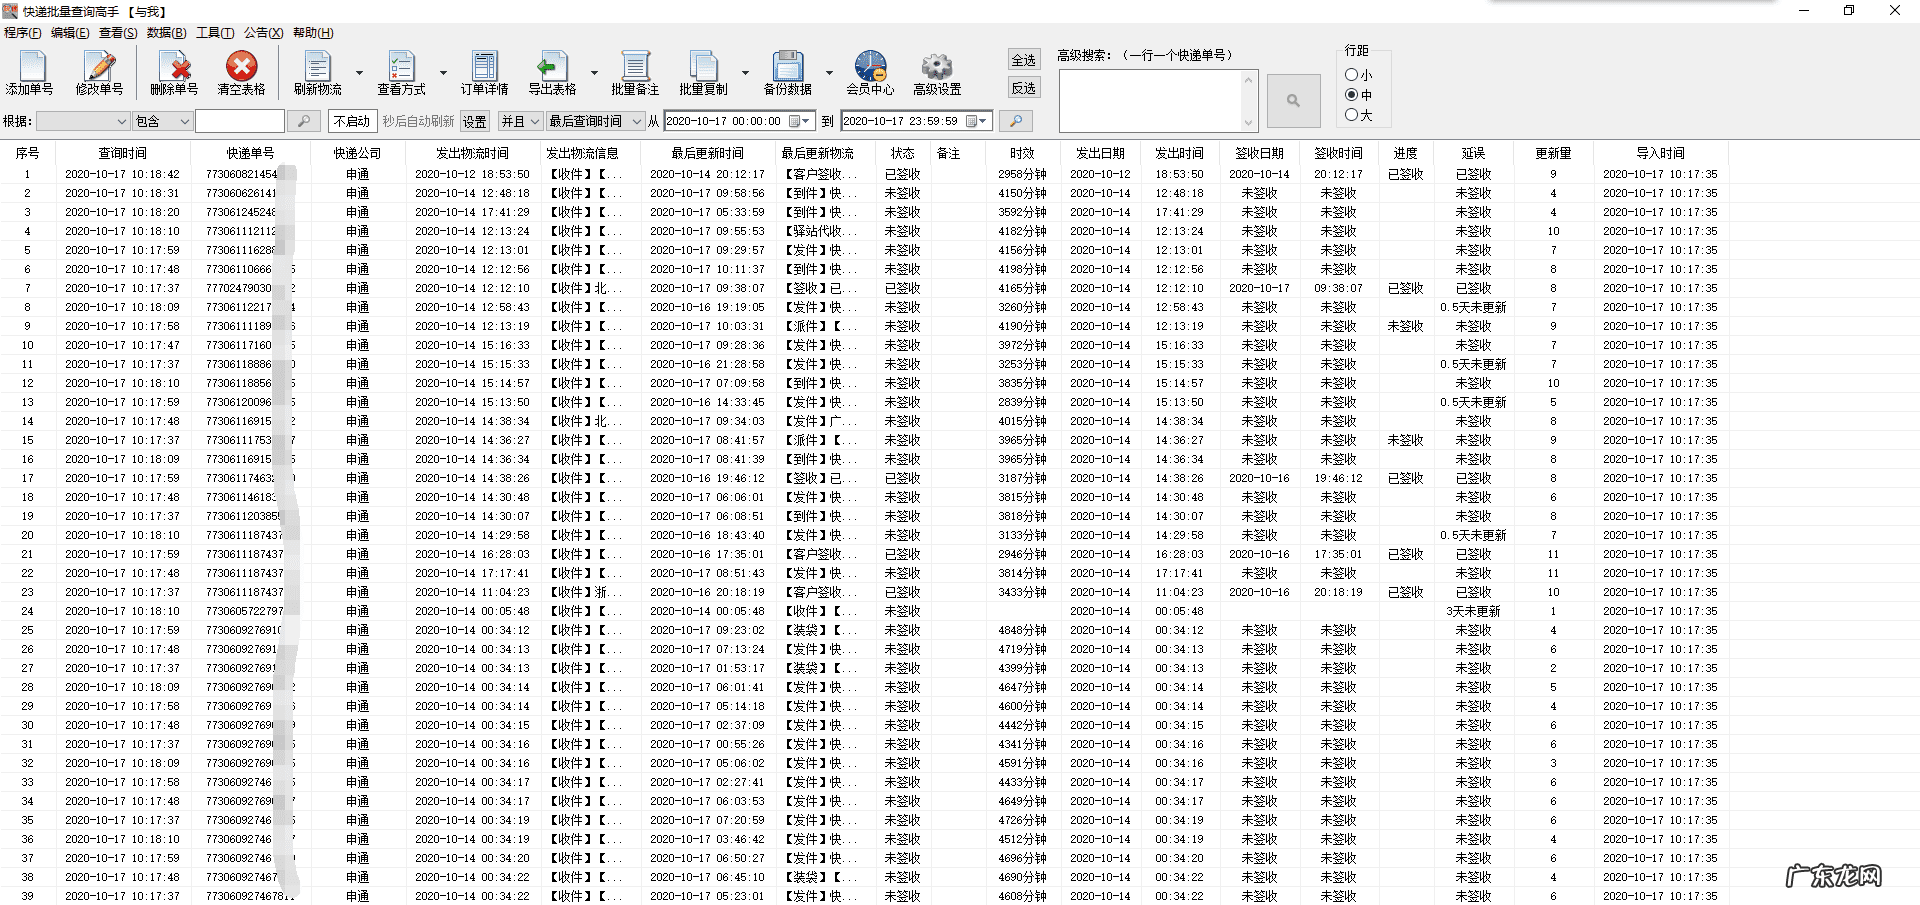This screenshot has width=1920, height=905.
Task: Click the 删除单号 delete icon
Action: 175,68
